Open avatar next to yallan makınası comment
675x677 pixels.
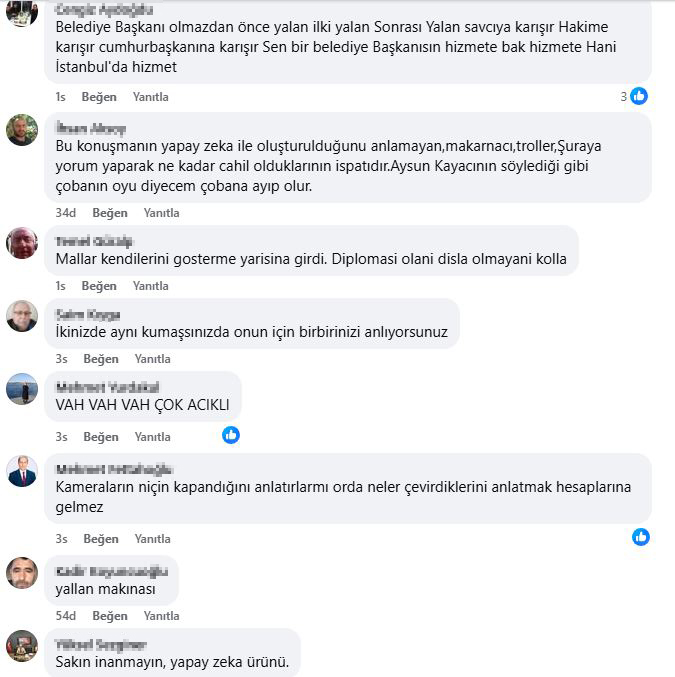pyautogui.click(x=22, y=573)
